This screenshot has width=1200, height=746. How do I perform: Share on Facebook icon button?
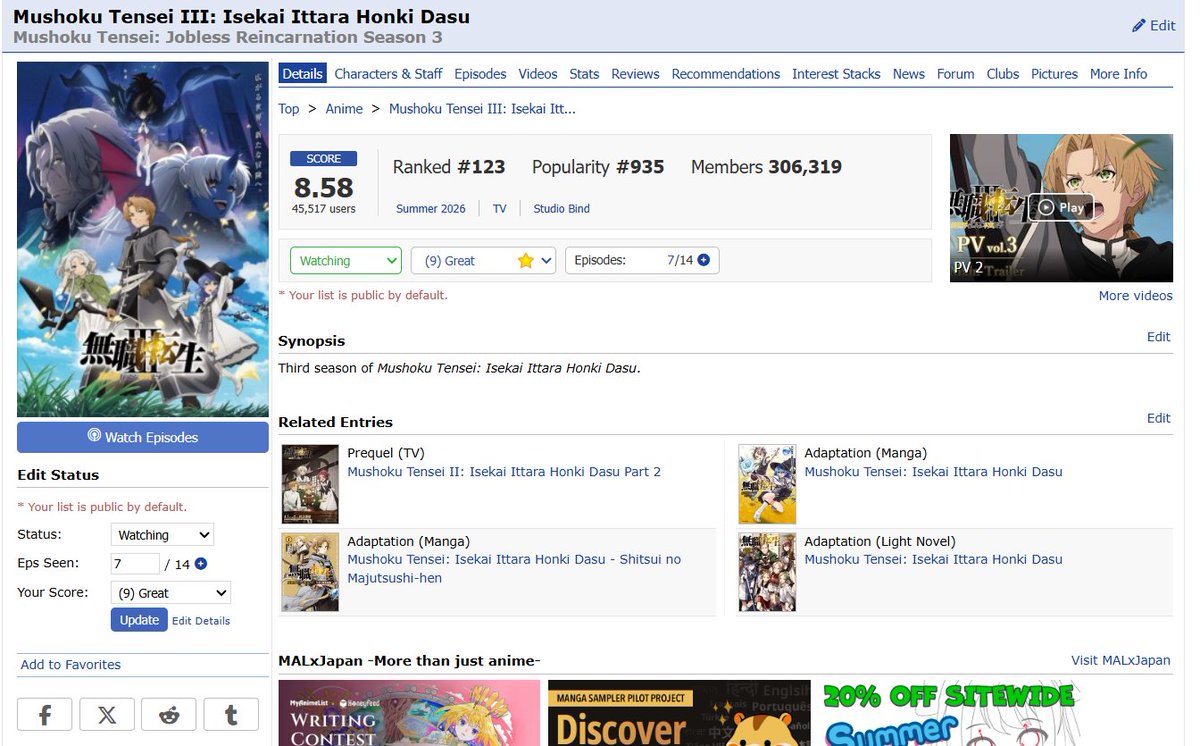pos(45,714)
